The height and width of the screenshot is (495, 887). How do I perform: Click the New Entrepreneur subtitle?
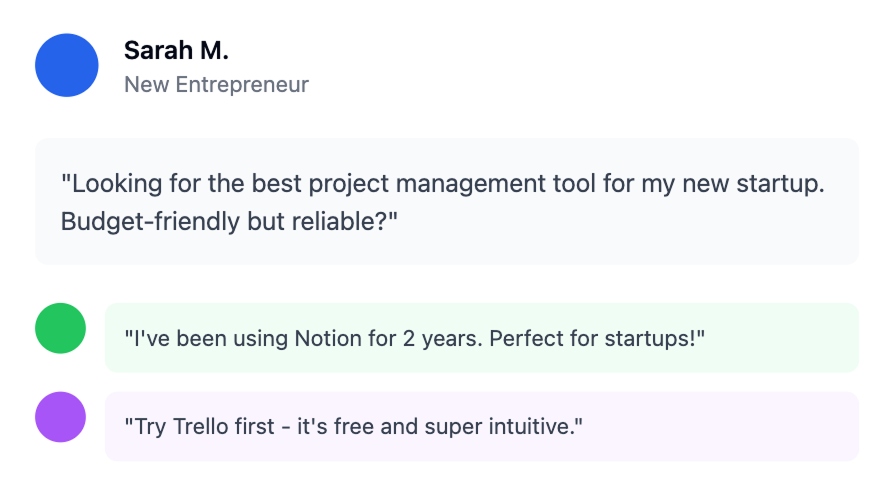coord(216,85)
